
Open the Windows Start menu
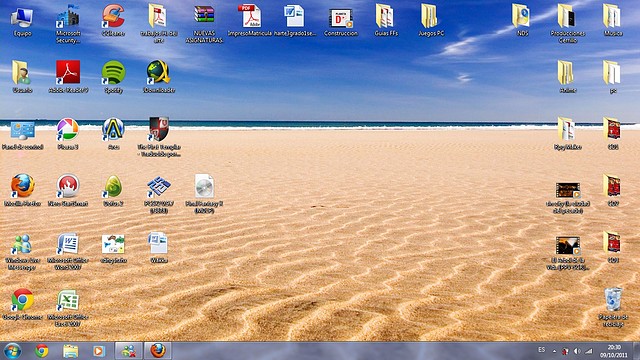click(12, 351)
